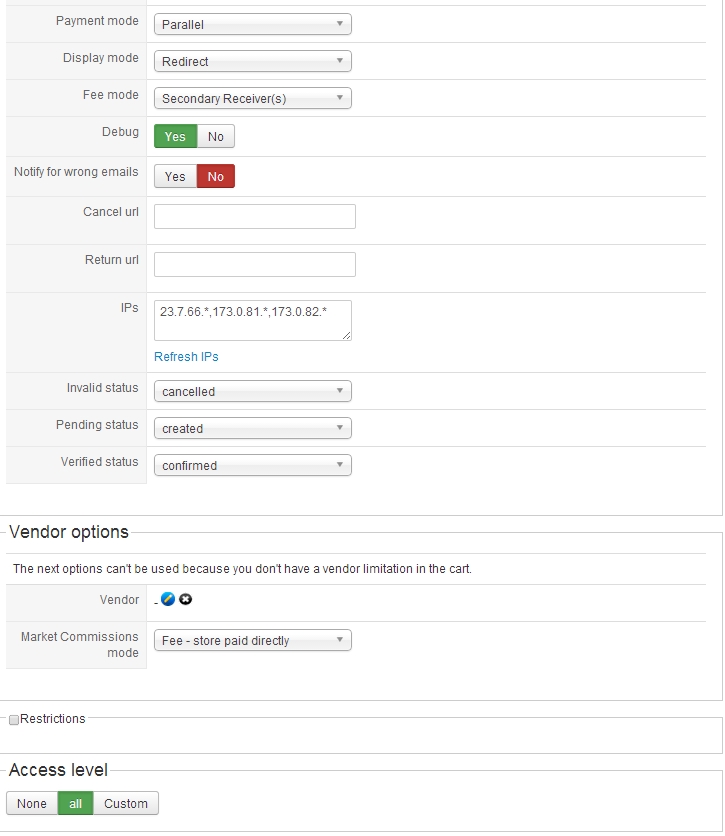Open the Verified status dropdown
The height and width of the screenshot is (836, 725).
[x=252, y=465]
